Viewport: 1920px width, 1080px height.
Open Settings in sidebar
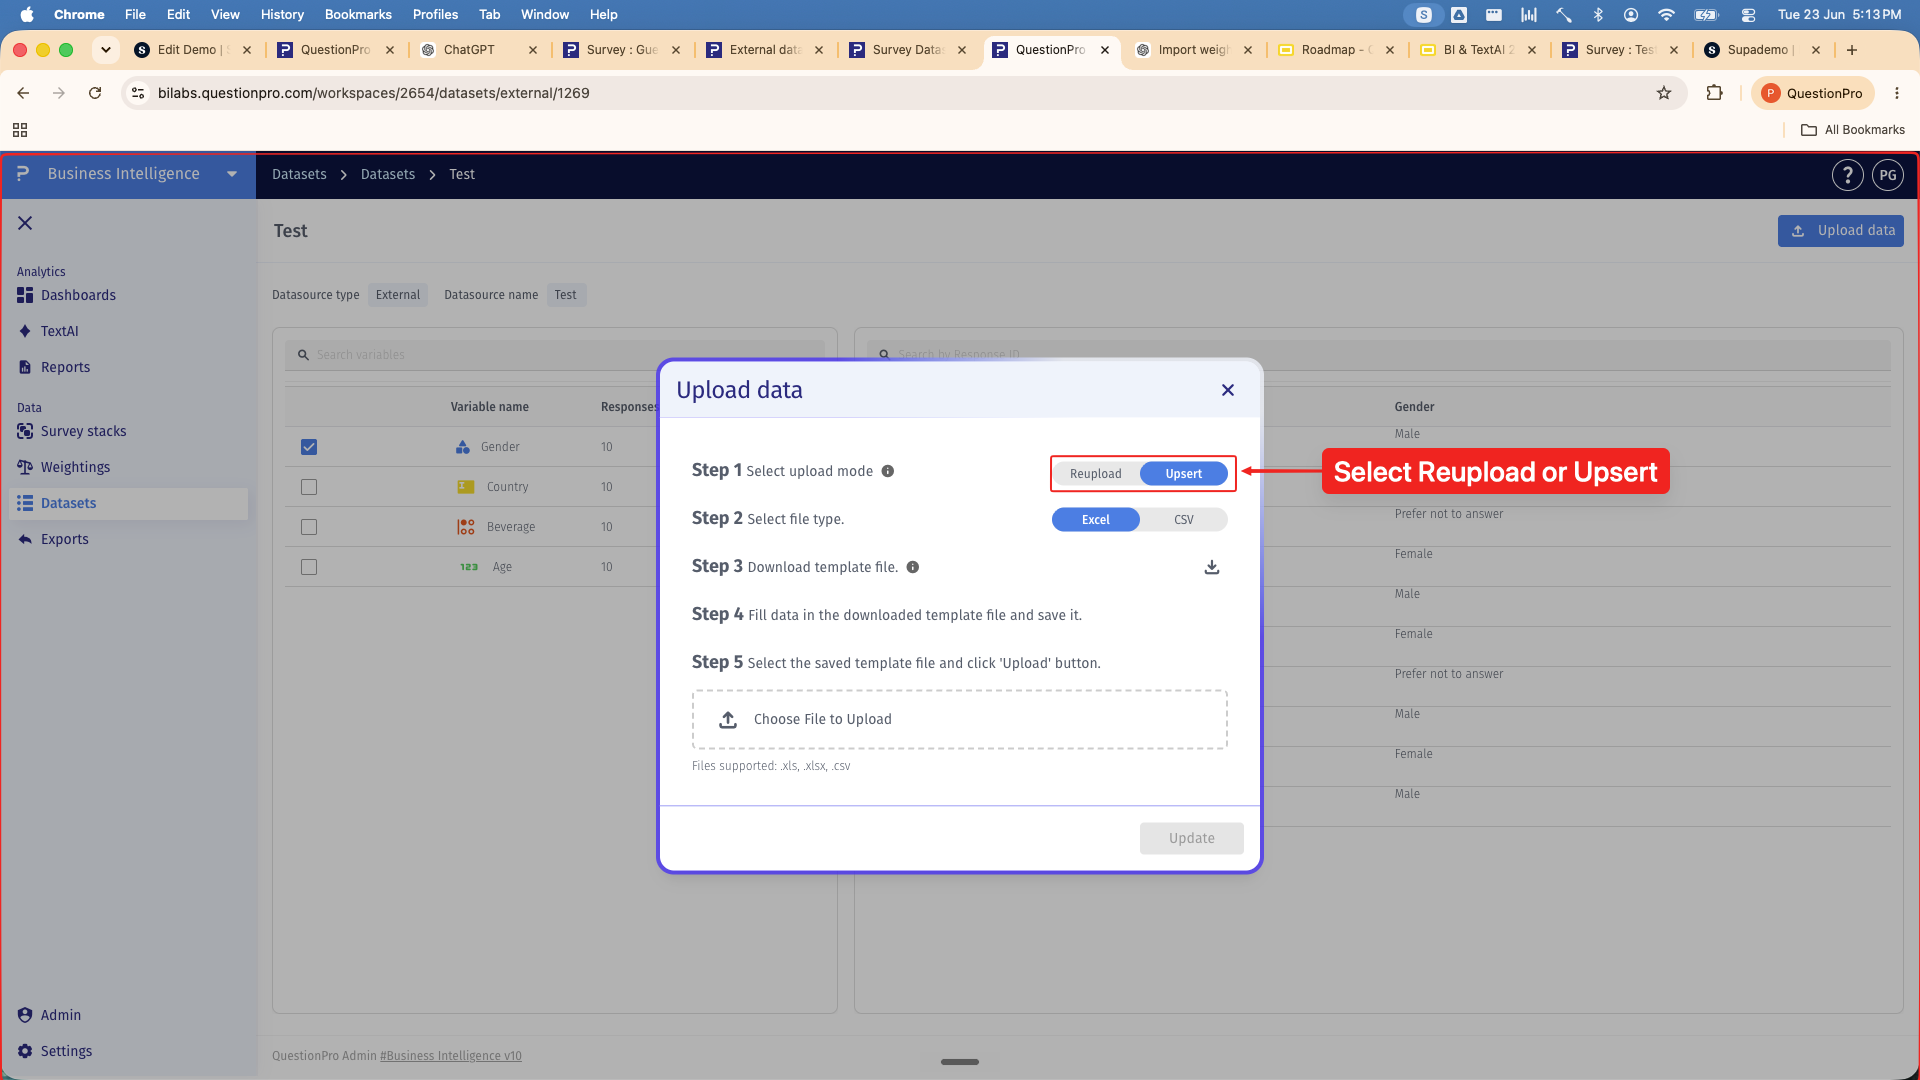pyautogui.click(x=66, y=1051)
